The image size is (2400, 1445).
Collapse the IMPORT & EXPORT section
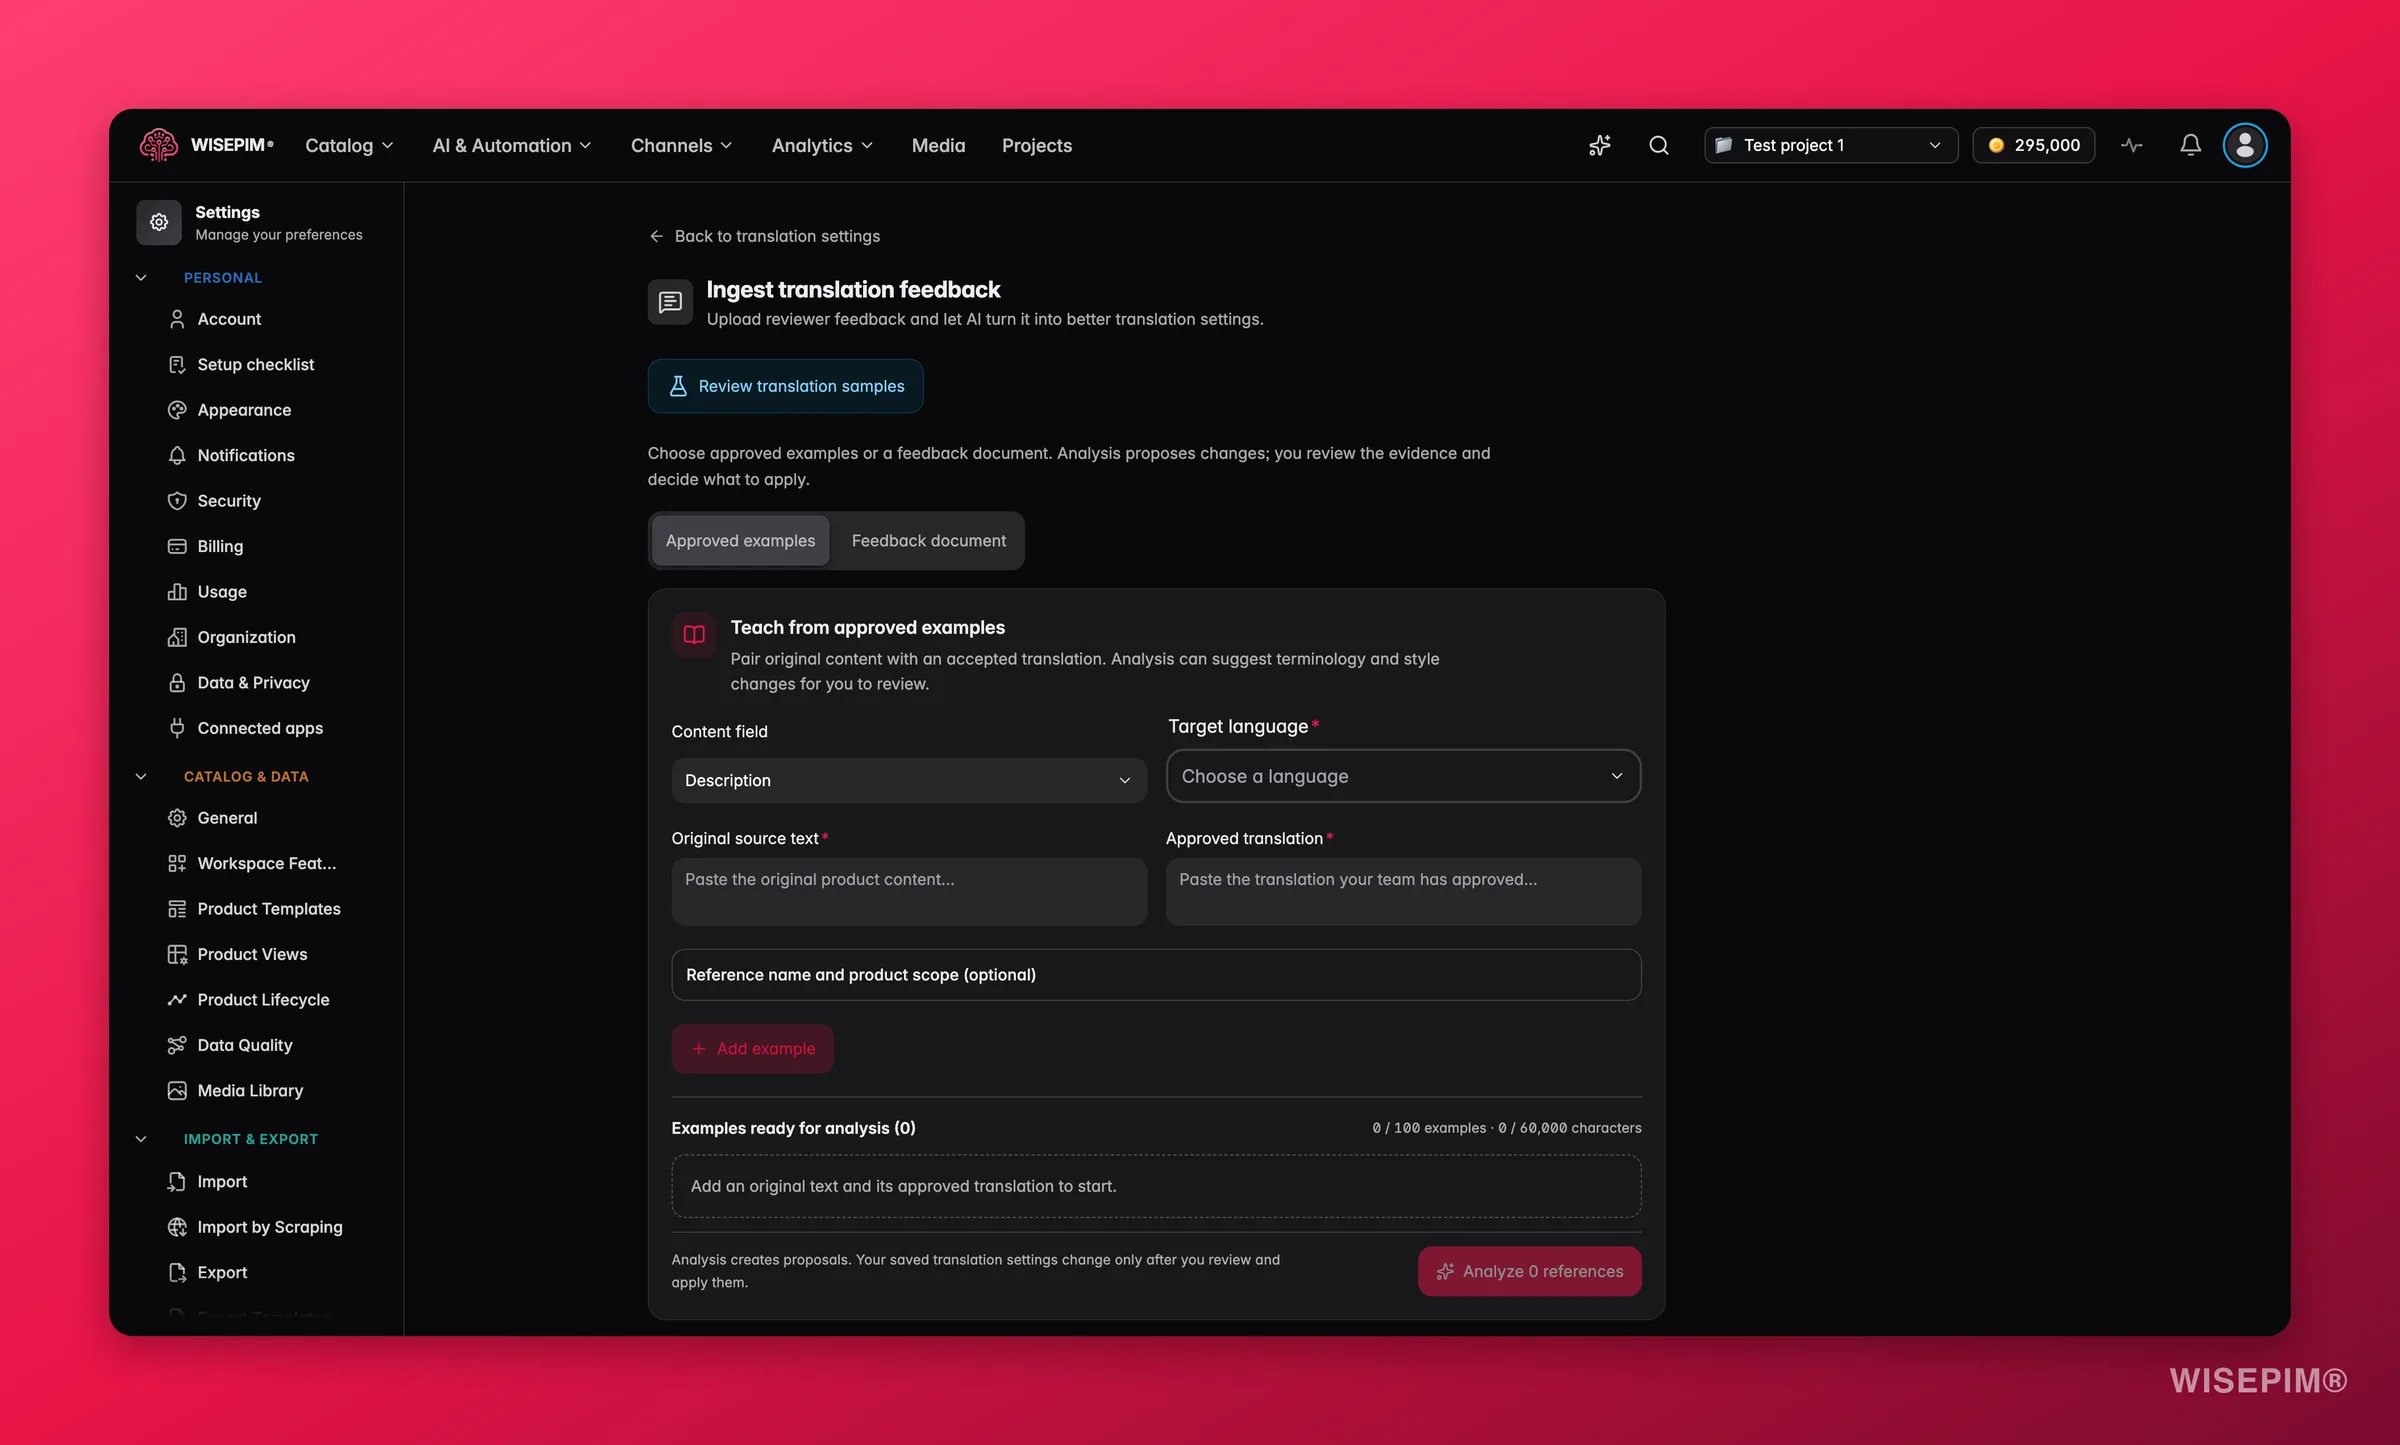point(141,1139)
